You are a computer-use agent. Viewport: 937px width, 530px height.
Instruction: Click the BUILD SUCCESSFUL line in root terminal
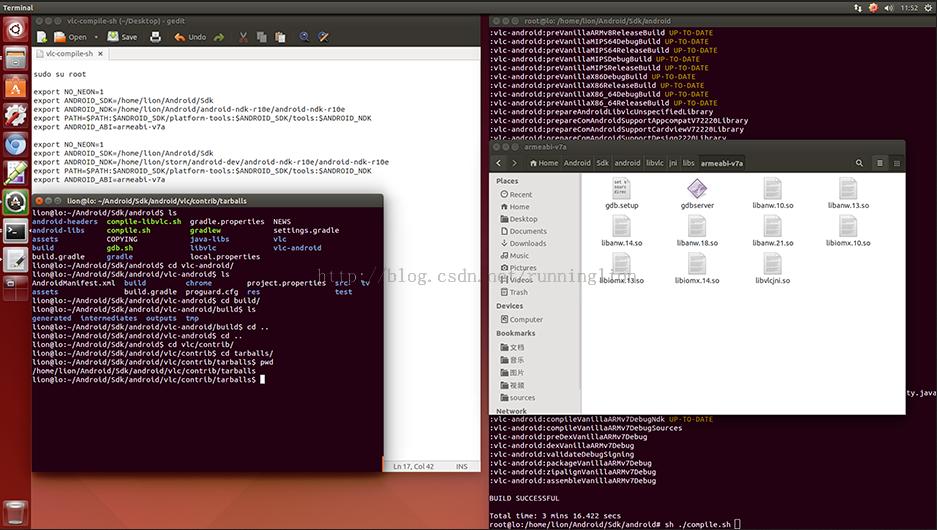[524, 498]
